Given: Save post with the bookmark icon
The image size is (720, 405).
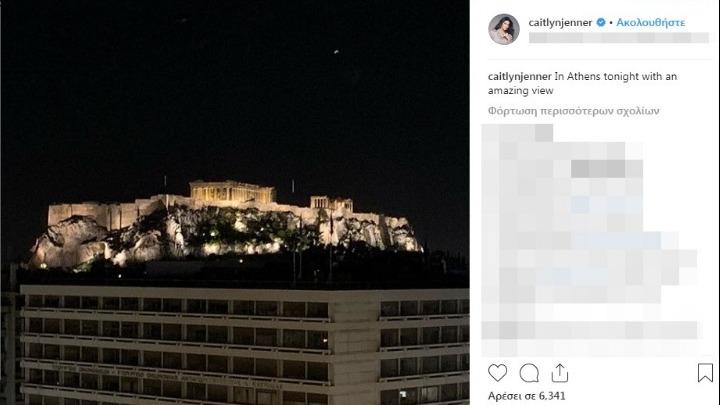Looking at the screenshot, I should pos(705,373).
